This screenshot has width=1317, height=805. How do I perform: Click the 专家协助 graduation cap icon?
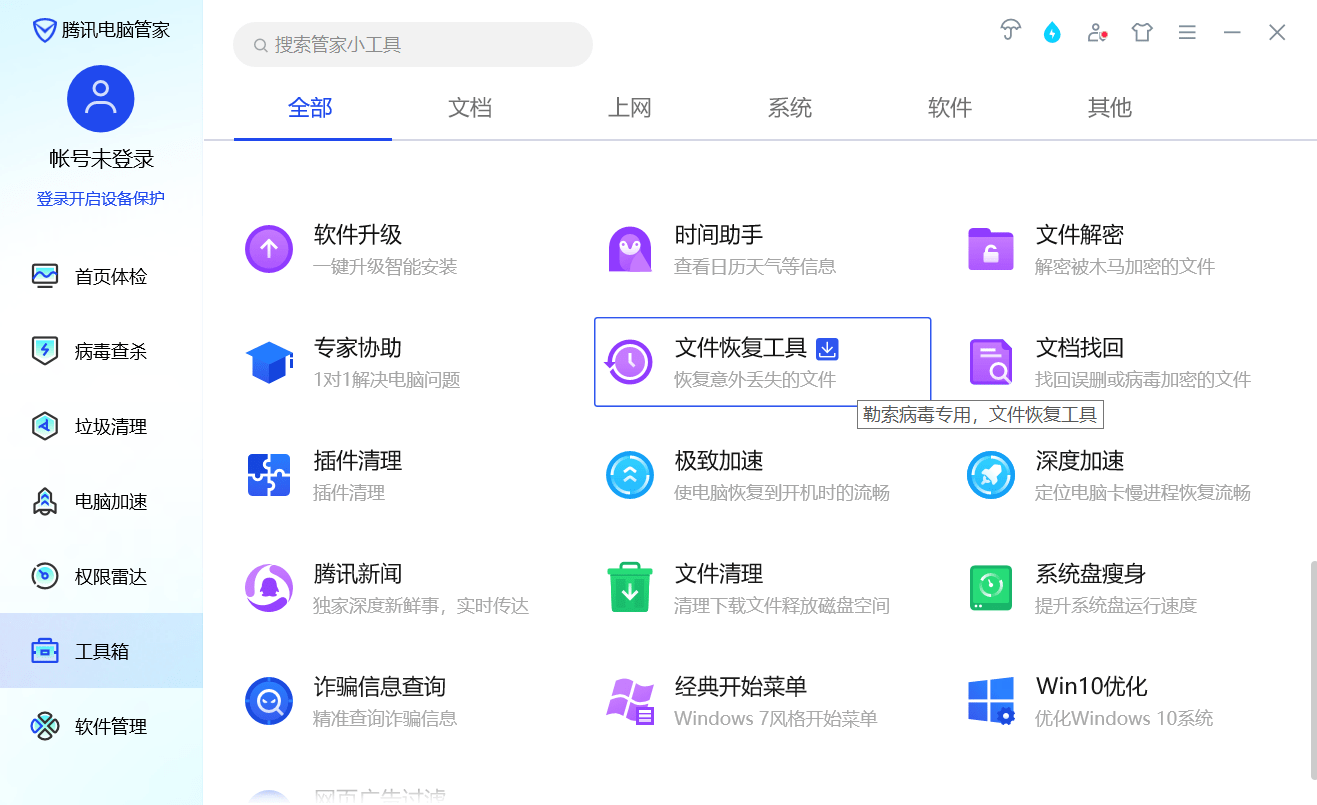pos(269,362)
